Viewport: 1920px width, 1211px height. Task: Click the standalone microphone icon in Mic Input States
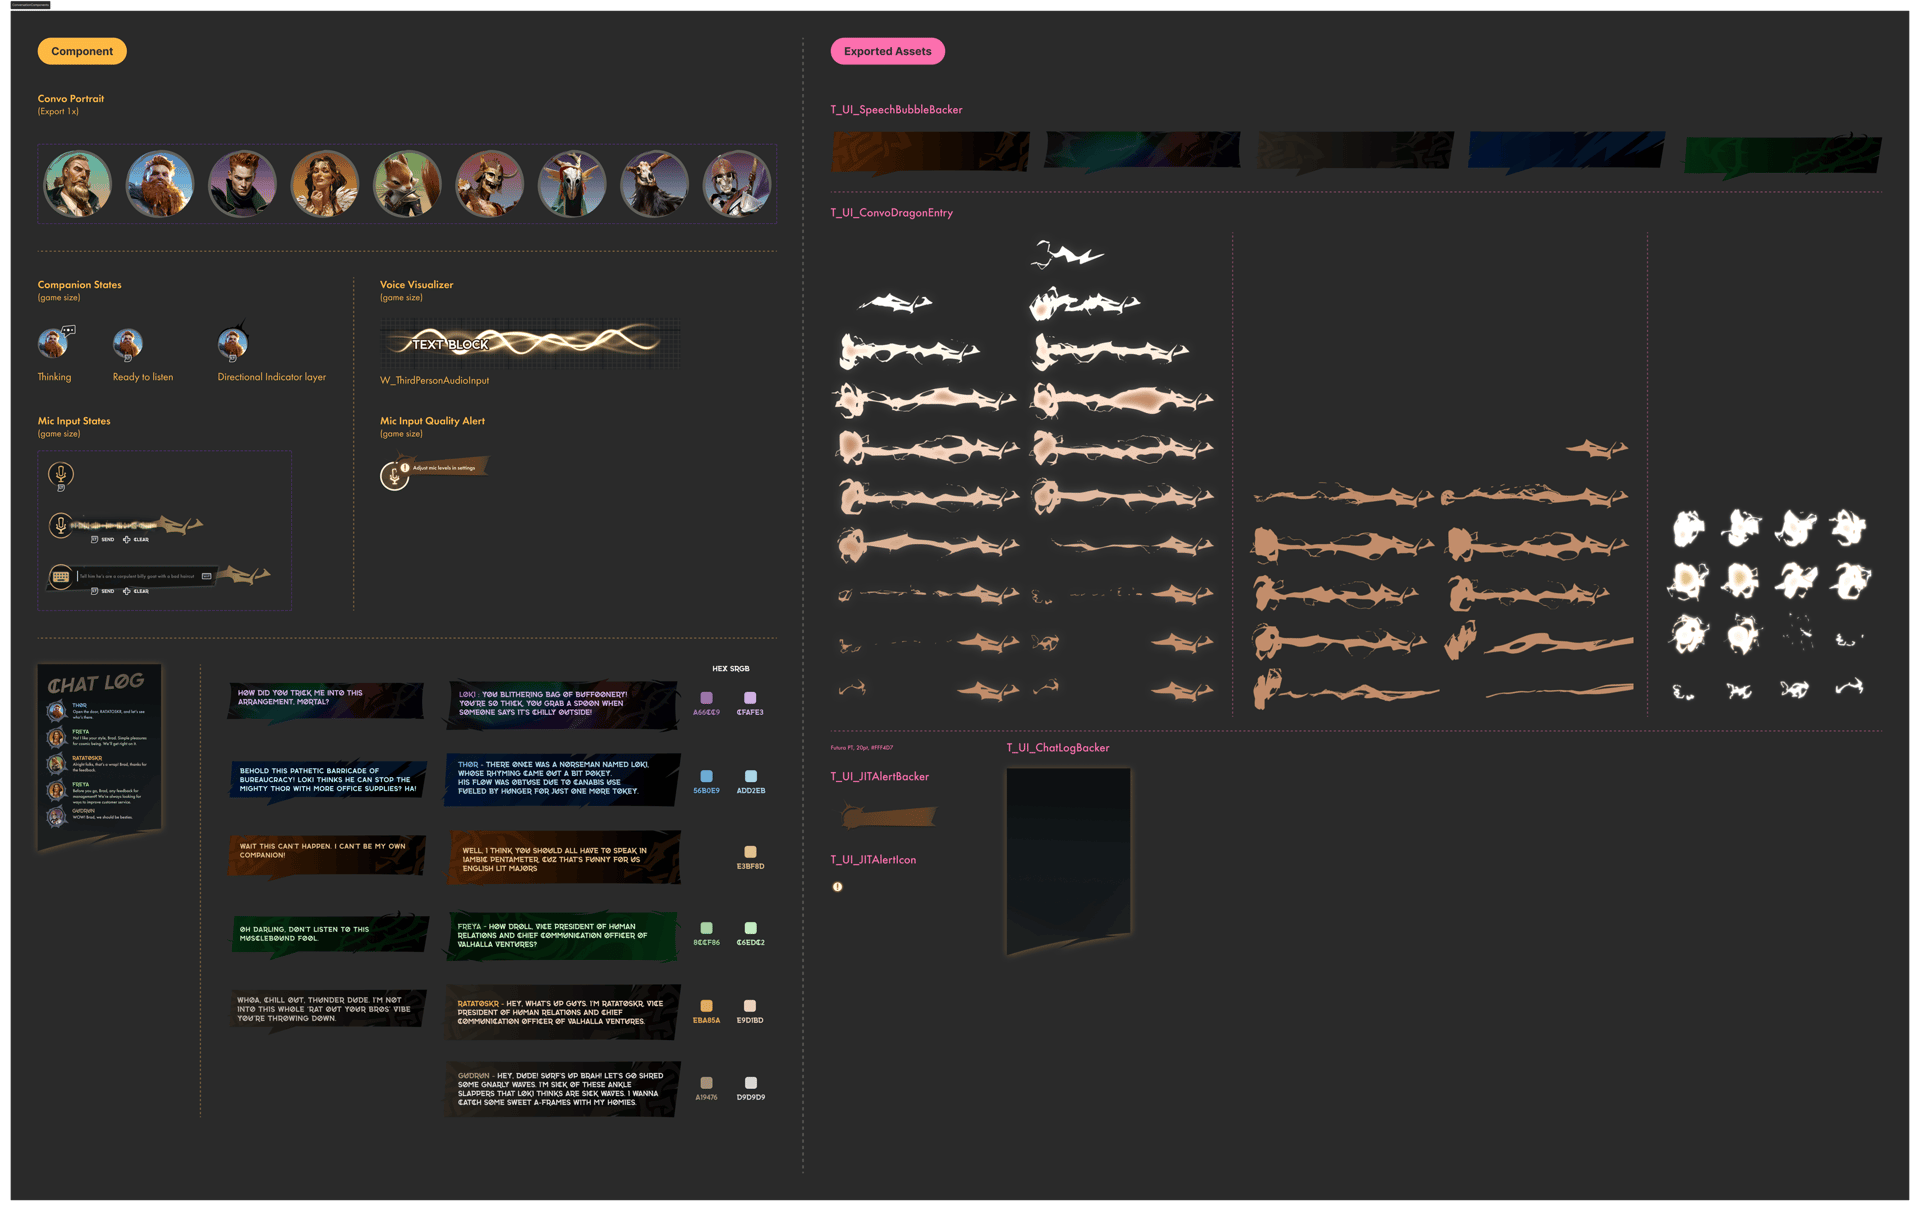click(x=60, y=474)
